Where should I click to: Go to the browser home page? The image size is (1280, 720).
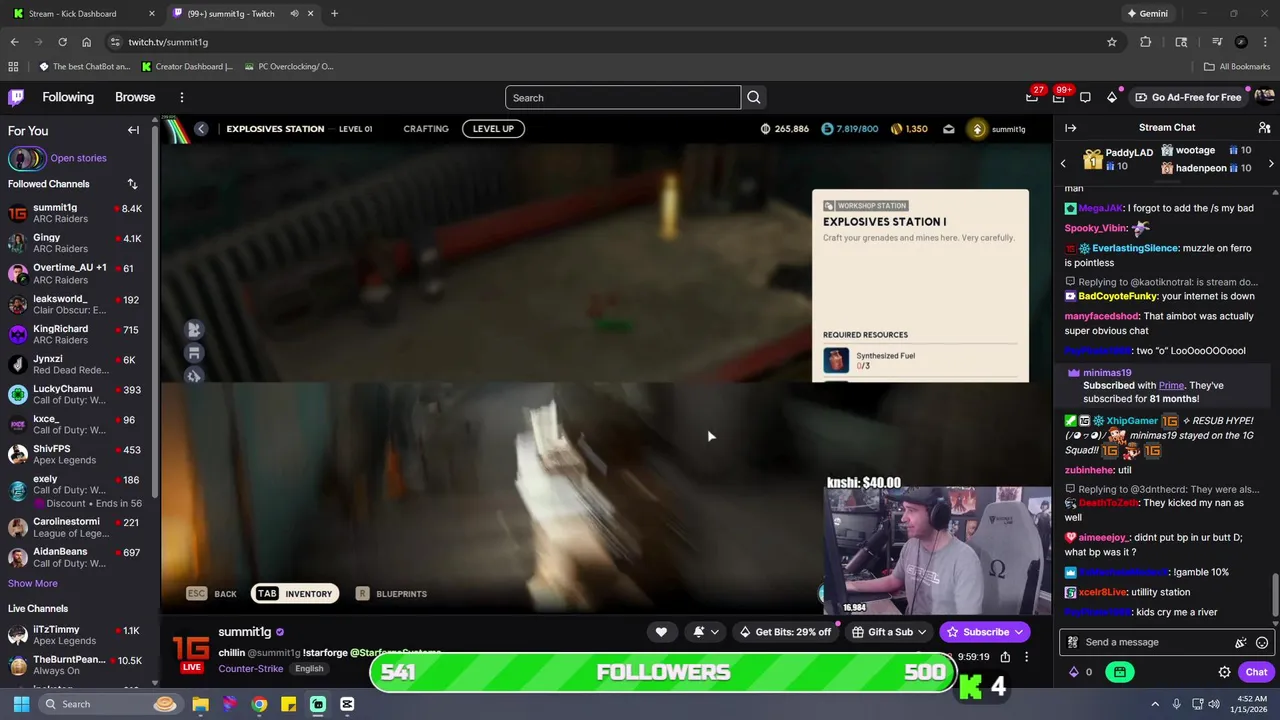click(86, 42)
